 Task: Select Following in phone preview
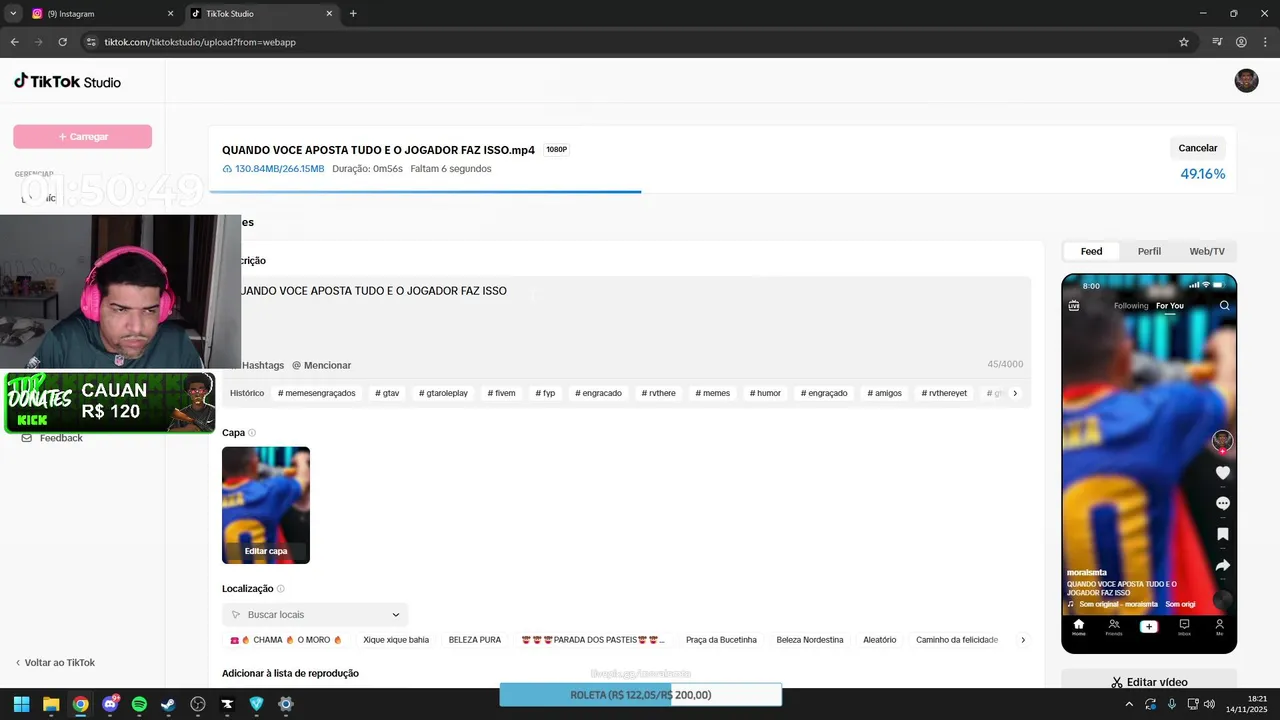pos(1131,306)
